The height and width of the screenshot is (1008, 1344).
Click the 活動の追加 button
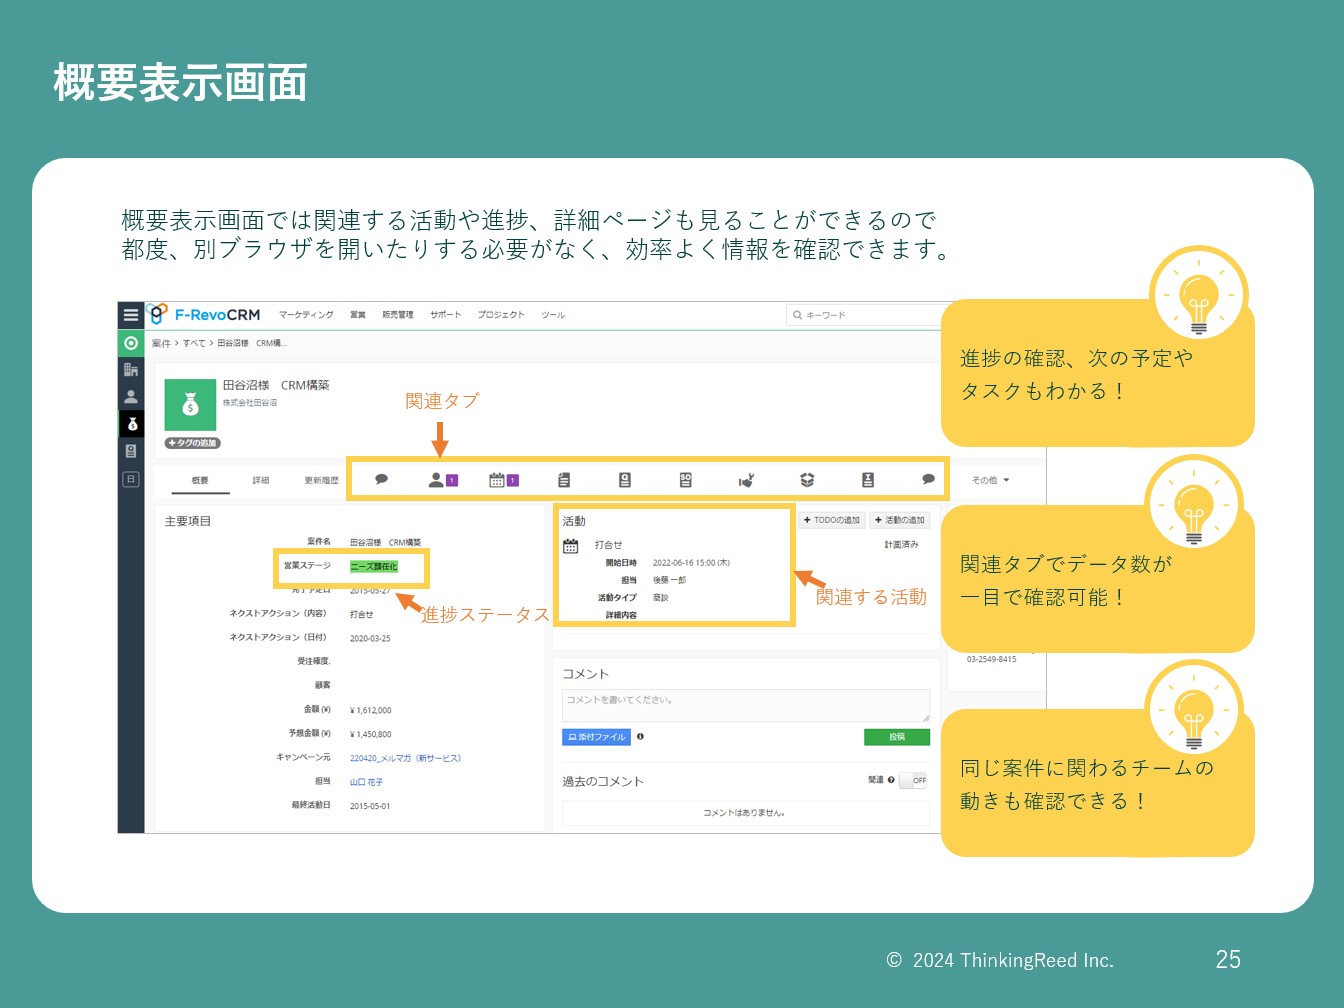tap(900, 520)
